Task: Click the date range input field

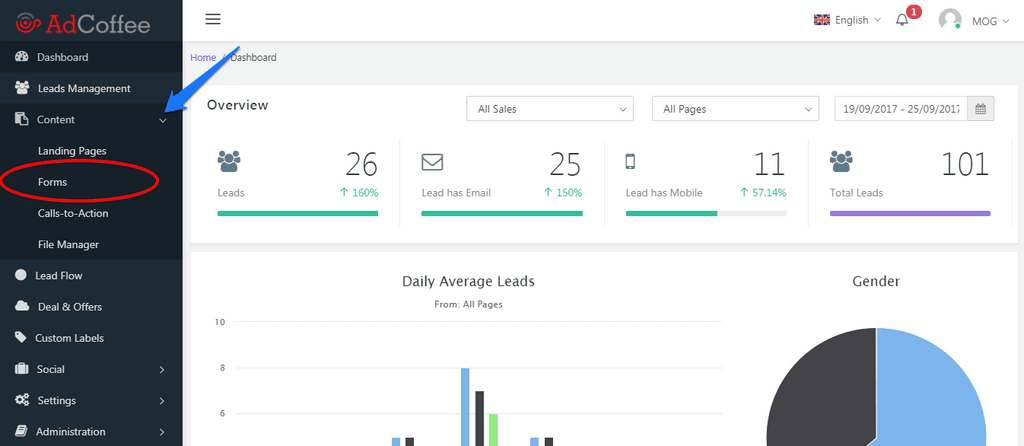Action: point(901,109)
